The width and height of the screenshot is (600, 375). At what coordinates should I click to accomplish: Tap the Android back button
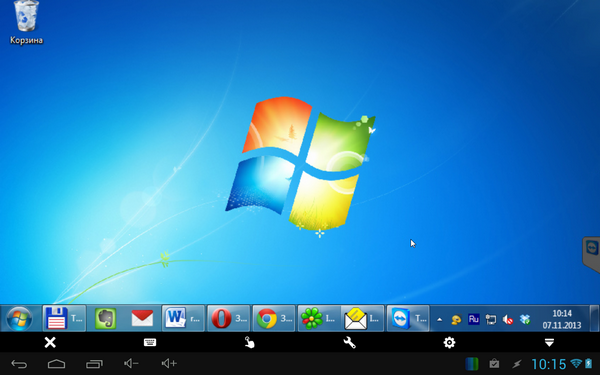[19, 364]
